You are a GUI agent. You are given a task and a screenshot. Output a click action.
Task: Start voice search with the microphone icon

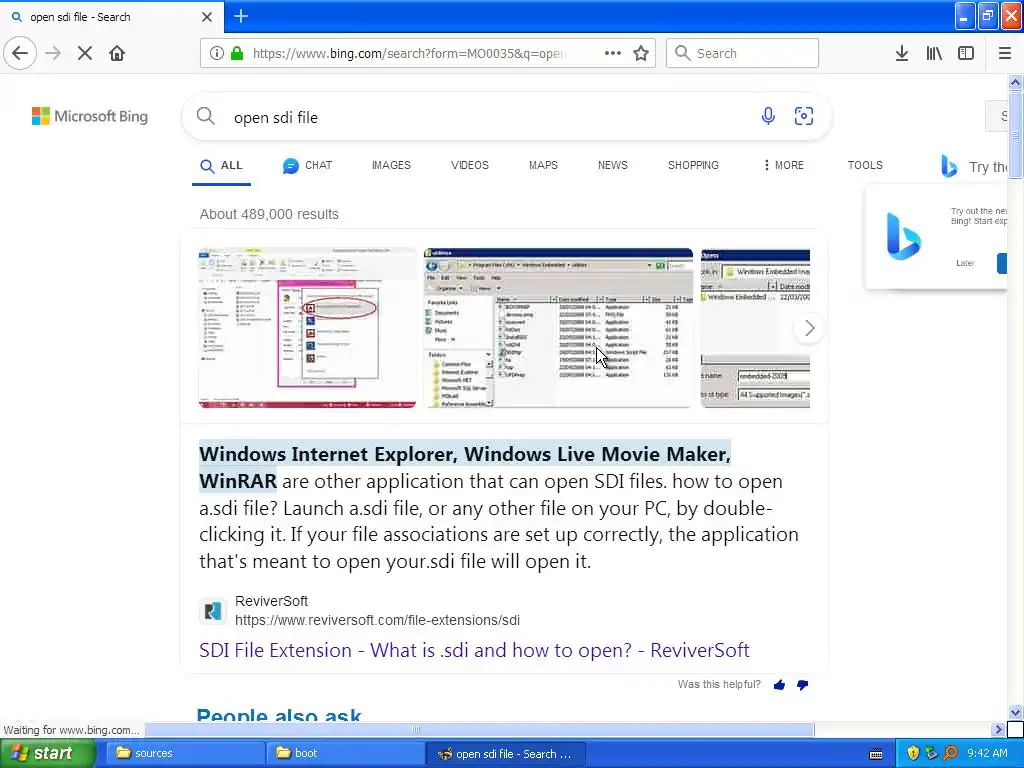769,116
